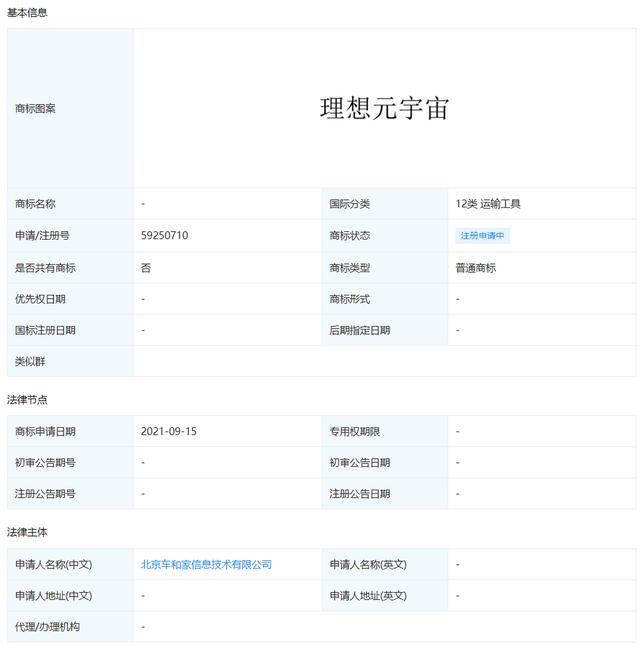The image size is (640, 646).
Task: Click the 法律节点 section heading
Action: point(27,400)
